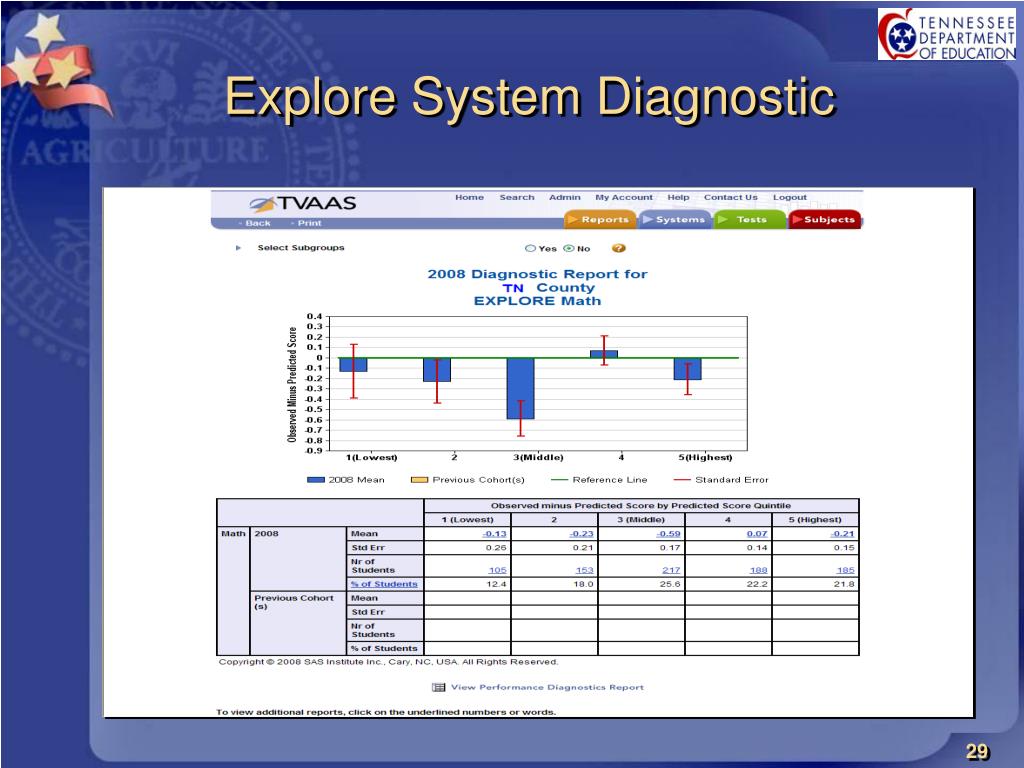Click Std Err value 0.17

click(670, 547)
